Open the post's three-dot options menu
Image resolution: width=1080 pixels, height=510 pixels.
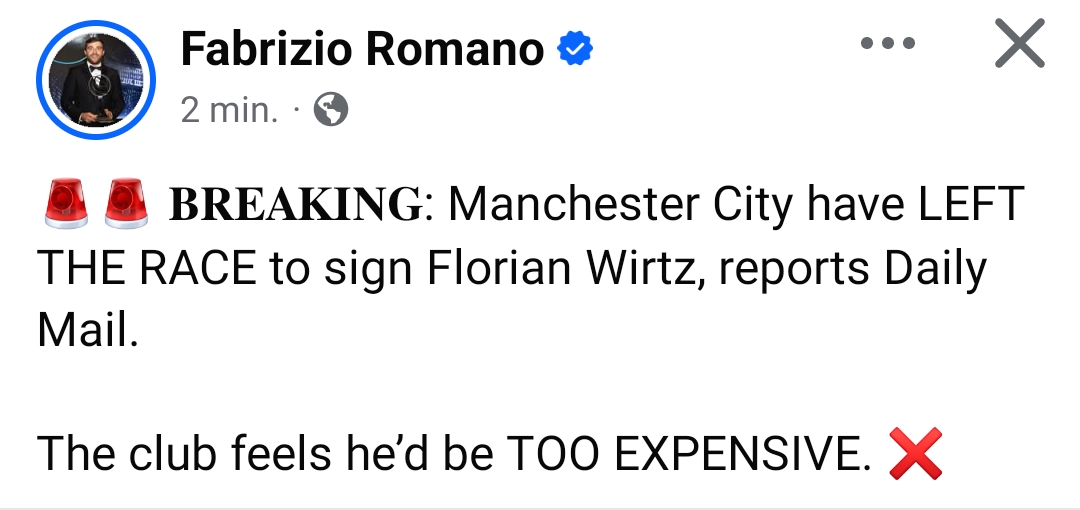pos(887,44)
